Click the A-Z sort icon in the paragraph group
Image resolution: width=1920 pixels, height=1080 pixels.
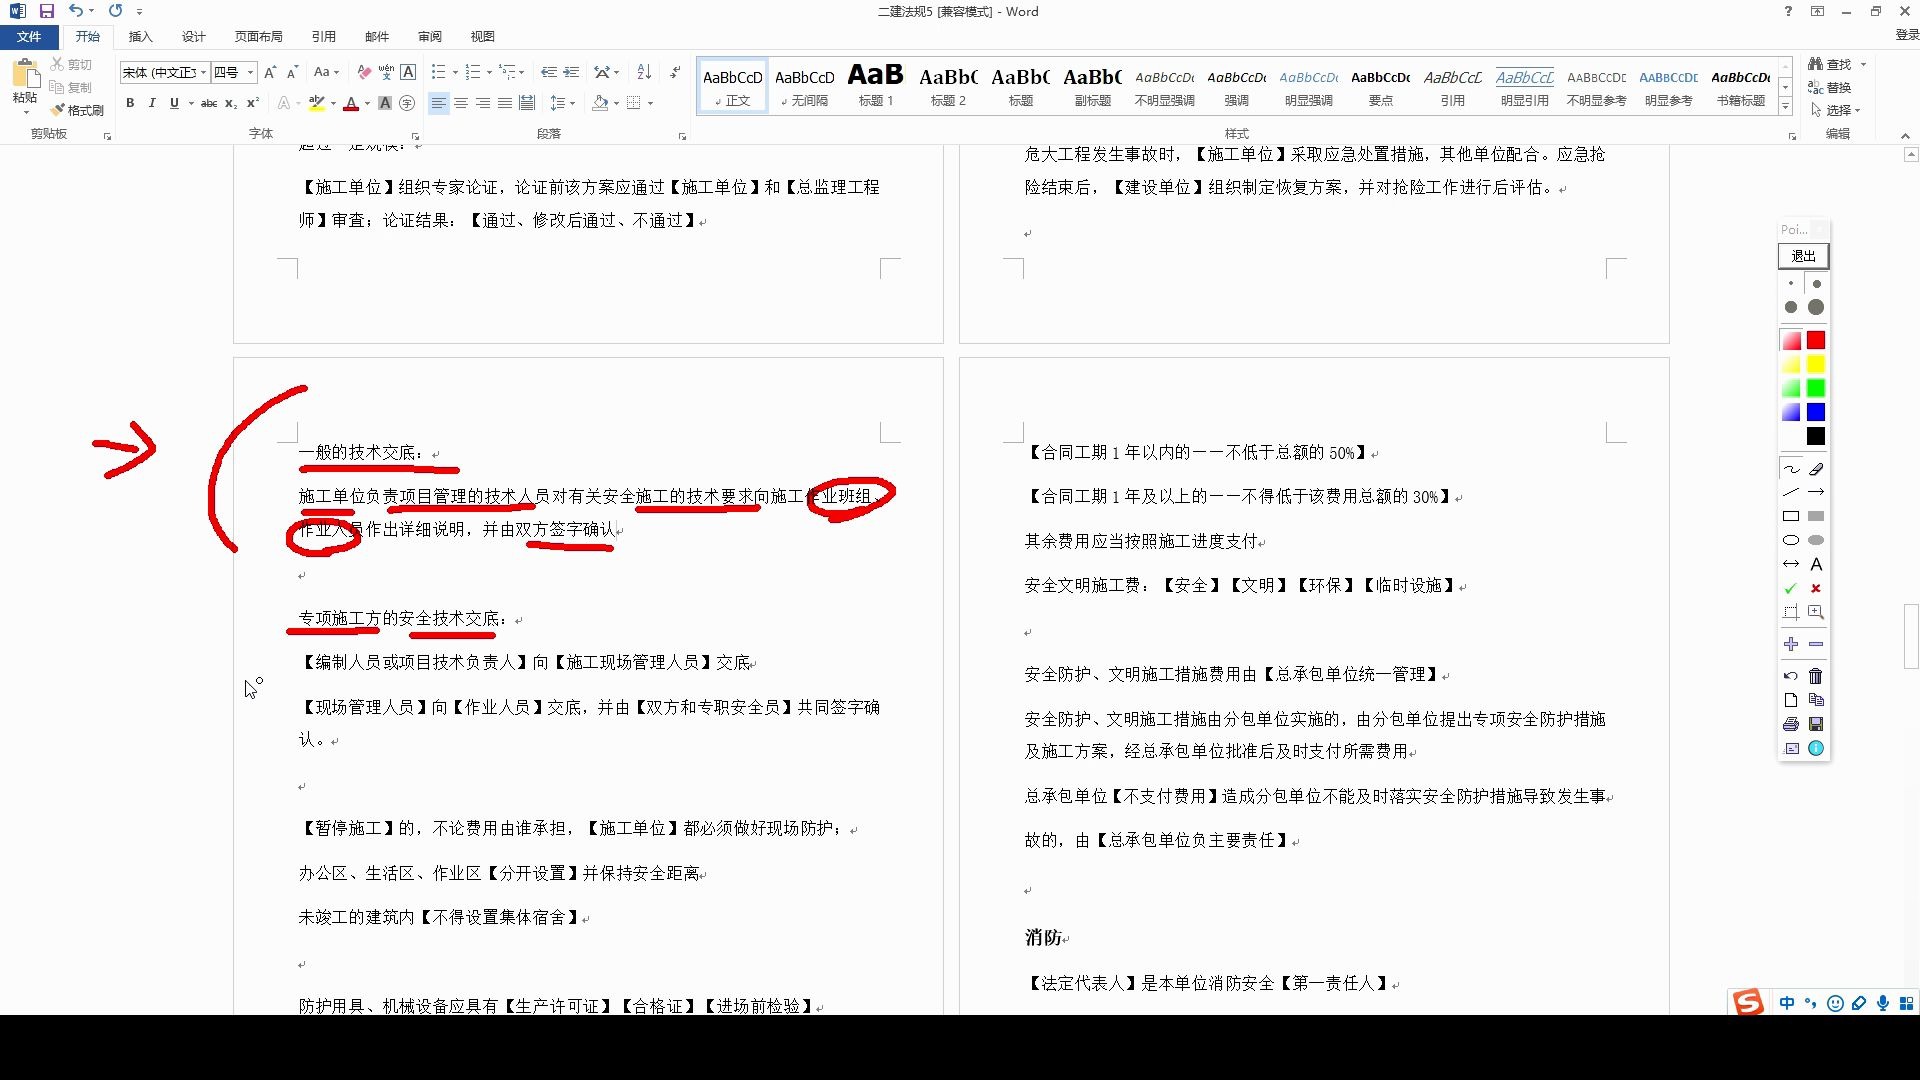click(x=644, y=74)
